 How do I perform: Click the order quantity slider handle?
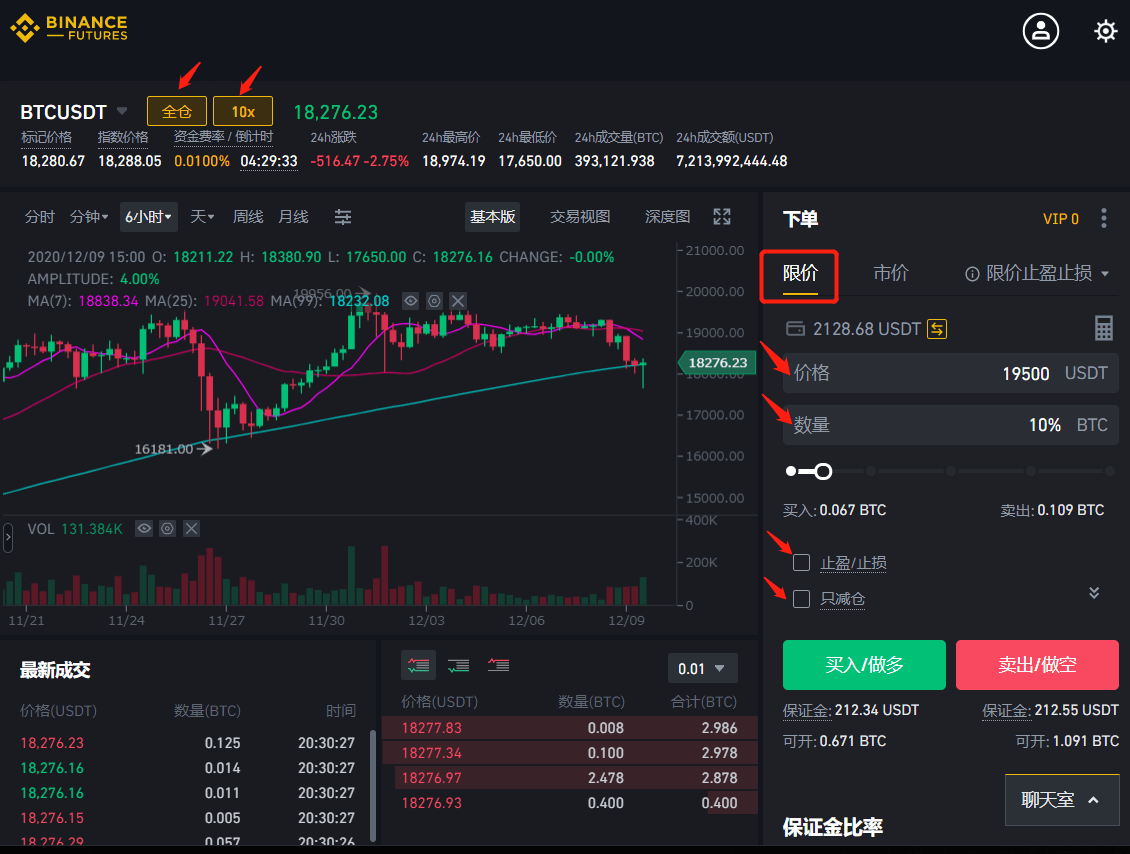823,471
